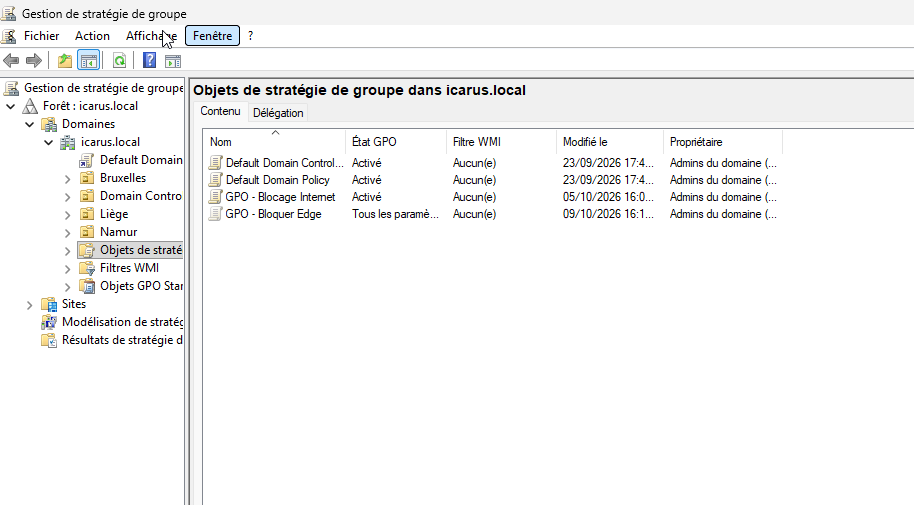Open the Action menu
This screenshot has width=914, height=505.
tap(92, 36)
